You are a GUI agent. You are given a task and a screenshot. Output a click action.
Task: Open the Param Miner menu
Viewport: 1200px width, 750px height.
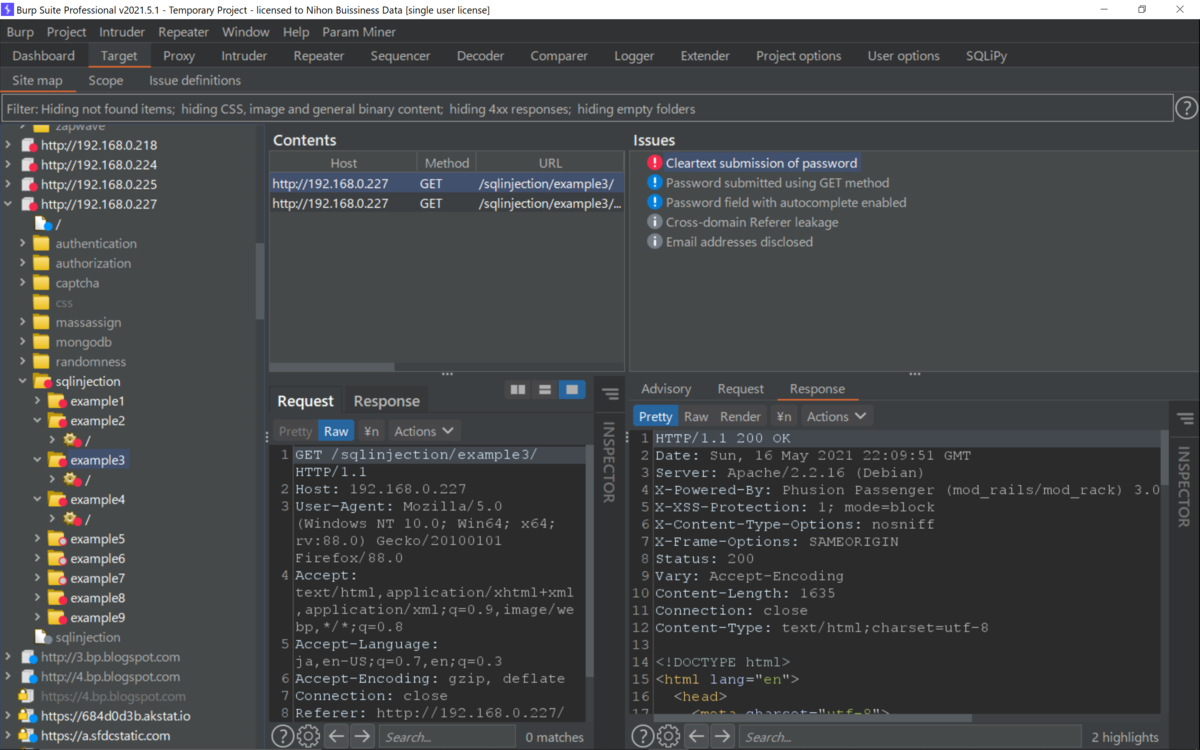tap(359, 32)
